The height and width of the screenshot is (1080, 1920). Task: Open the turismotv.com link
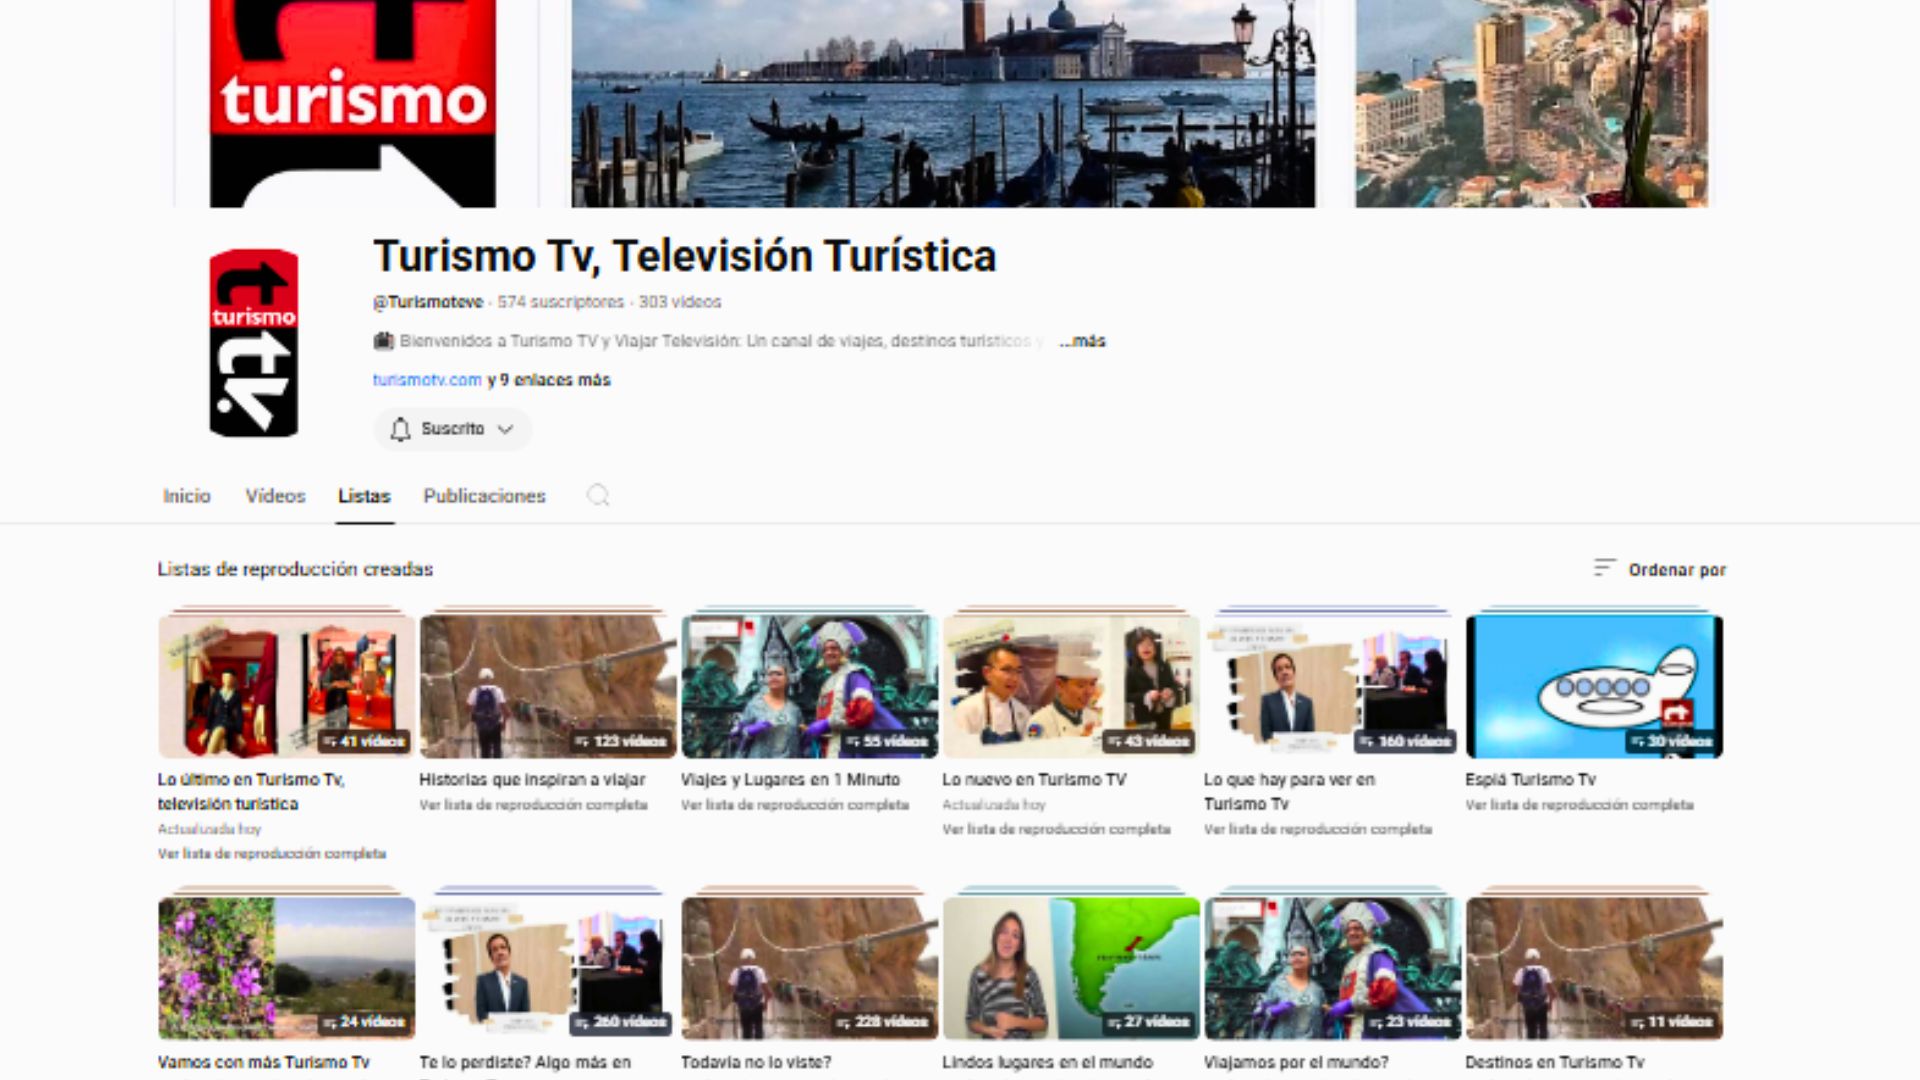pyautogui.click(x=427, y=380)
